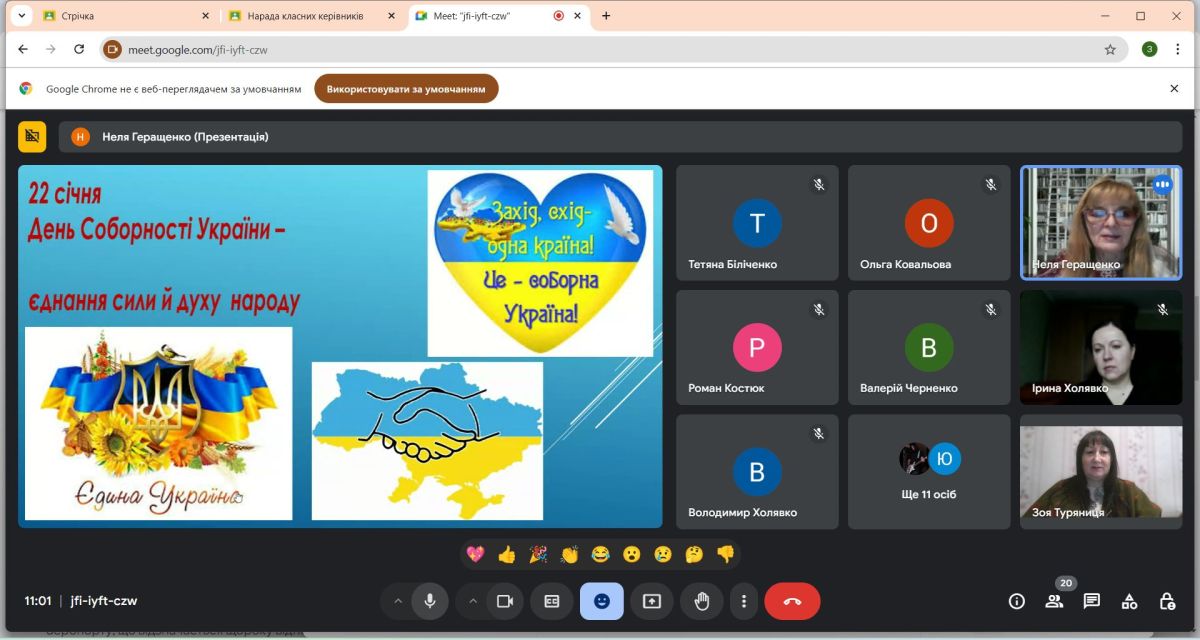Expand audio settings arrow beside microphone
The width and height of the screenshot is (1200, 640).
[x=398, y=601]
